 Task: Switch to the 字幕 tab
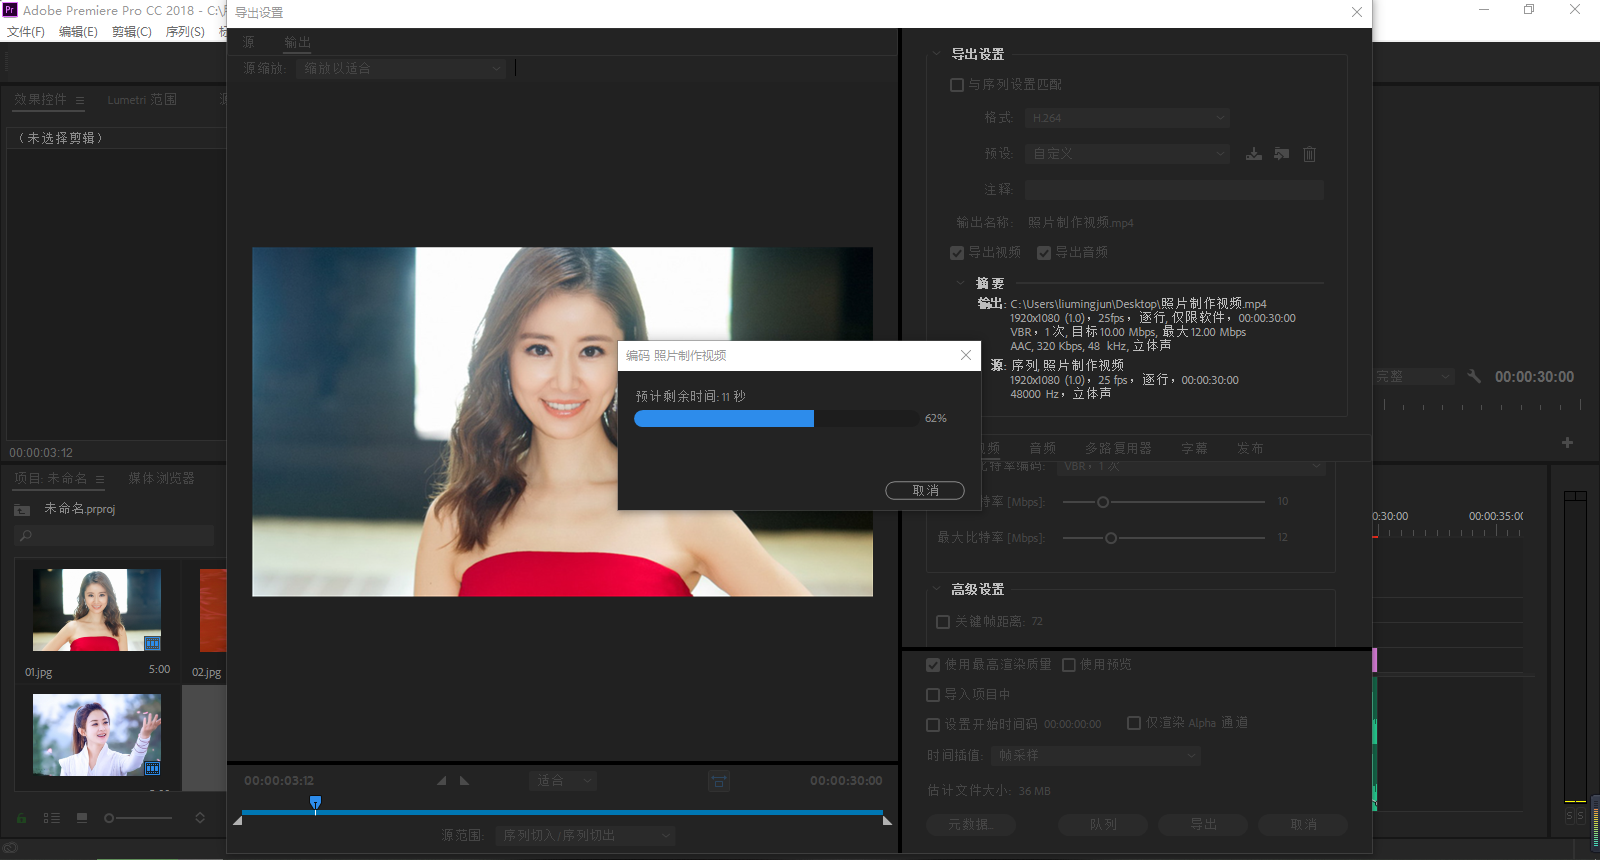pos(1194,448)
